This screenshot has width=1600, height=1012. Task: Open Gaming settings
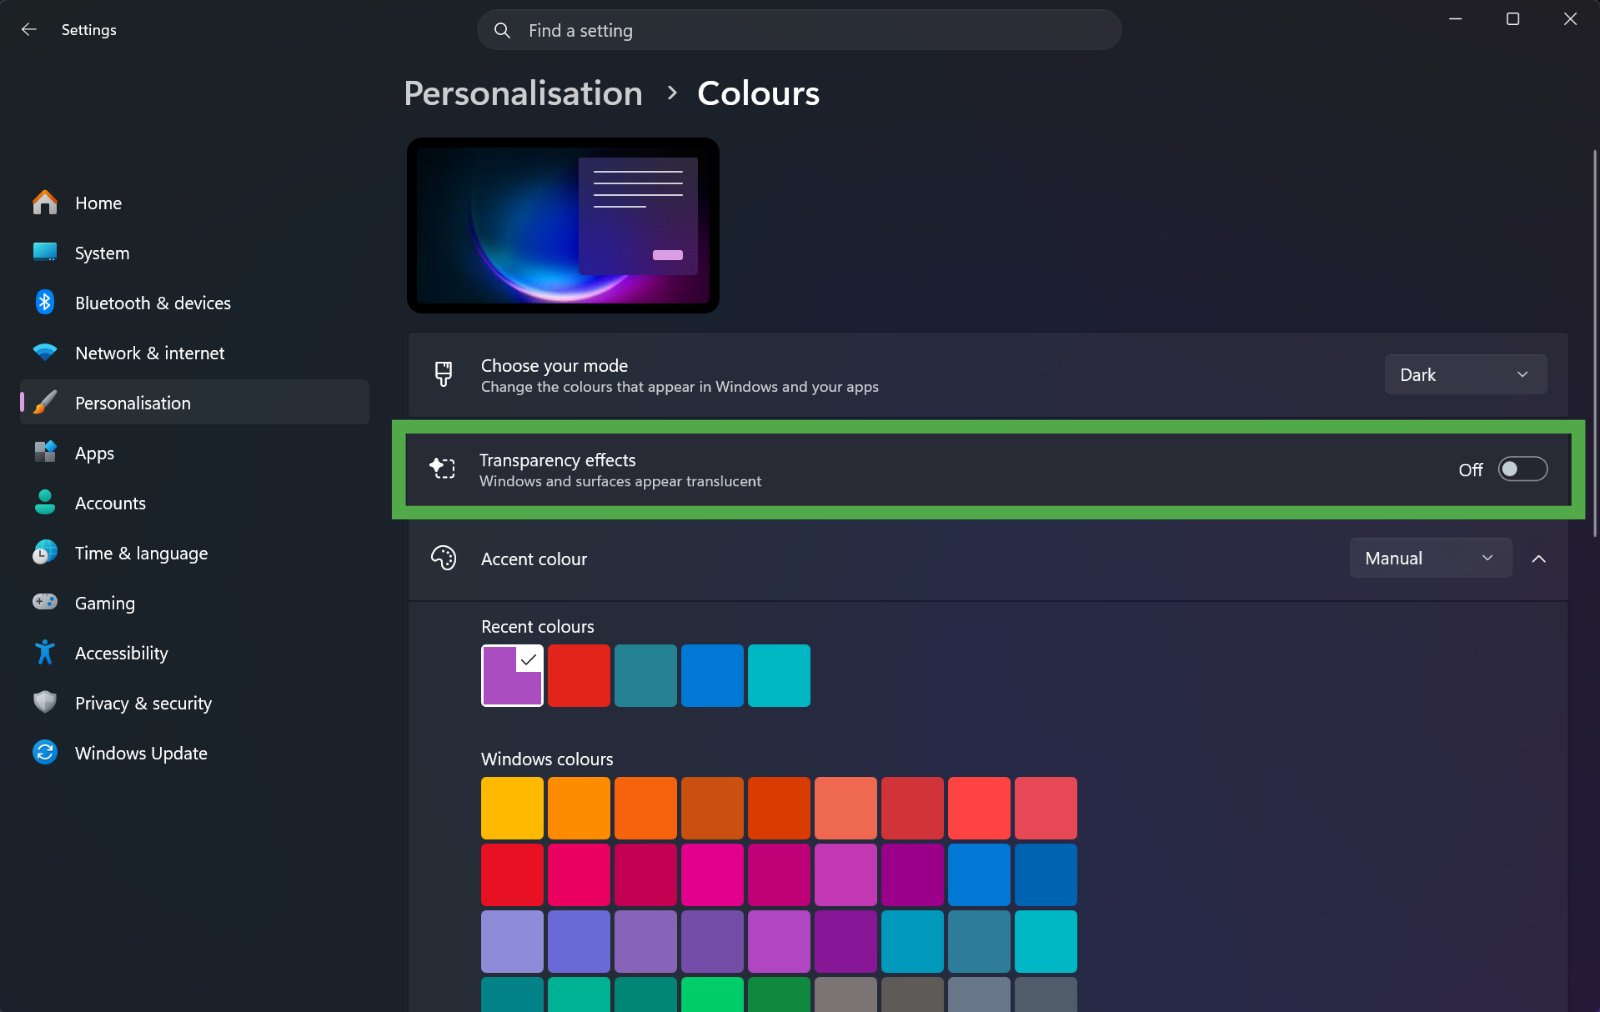195,603
